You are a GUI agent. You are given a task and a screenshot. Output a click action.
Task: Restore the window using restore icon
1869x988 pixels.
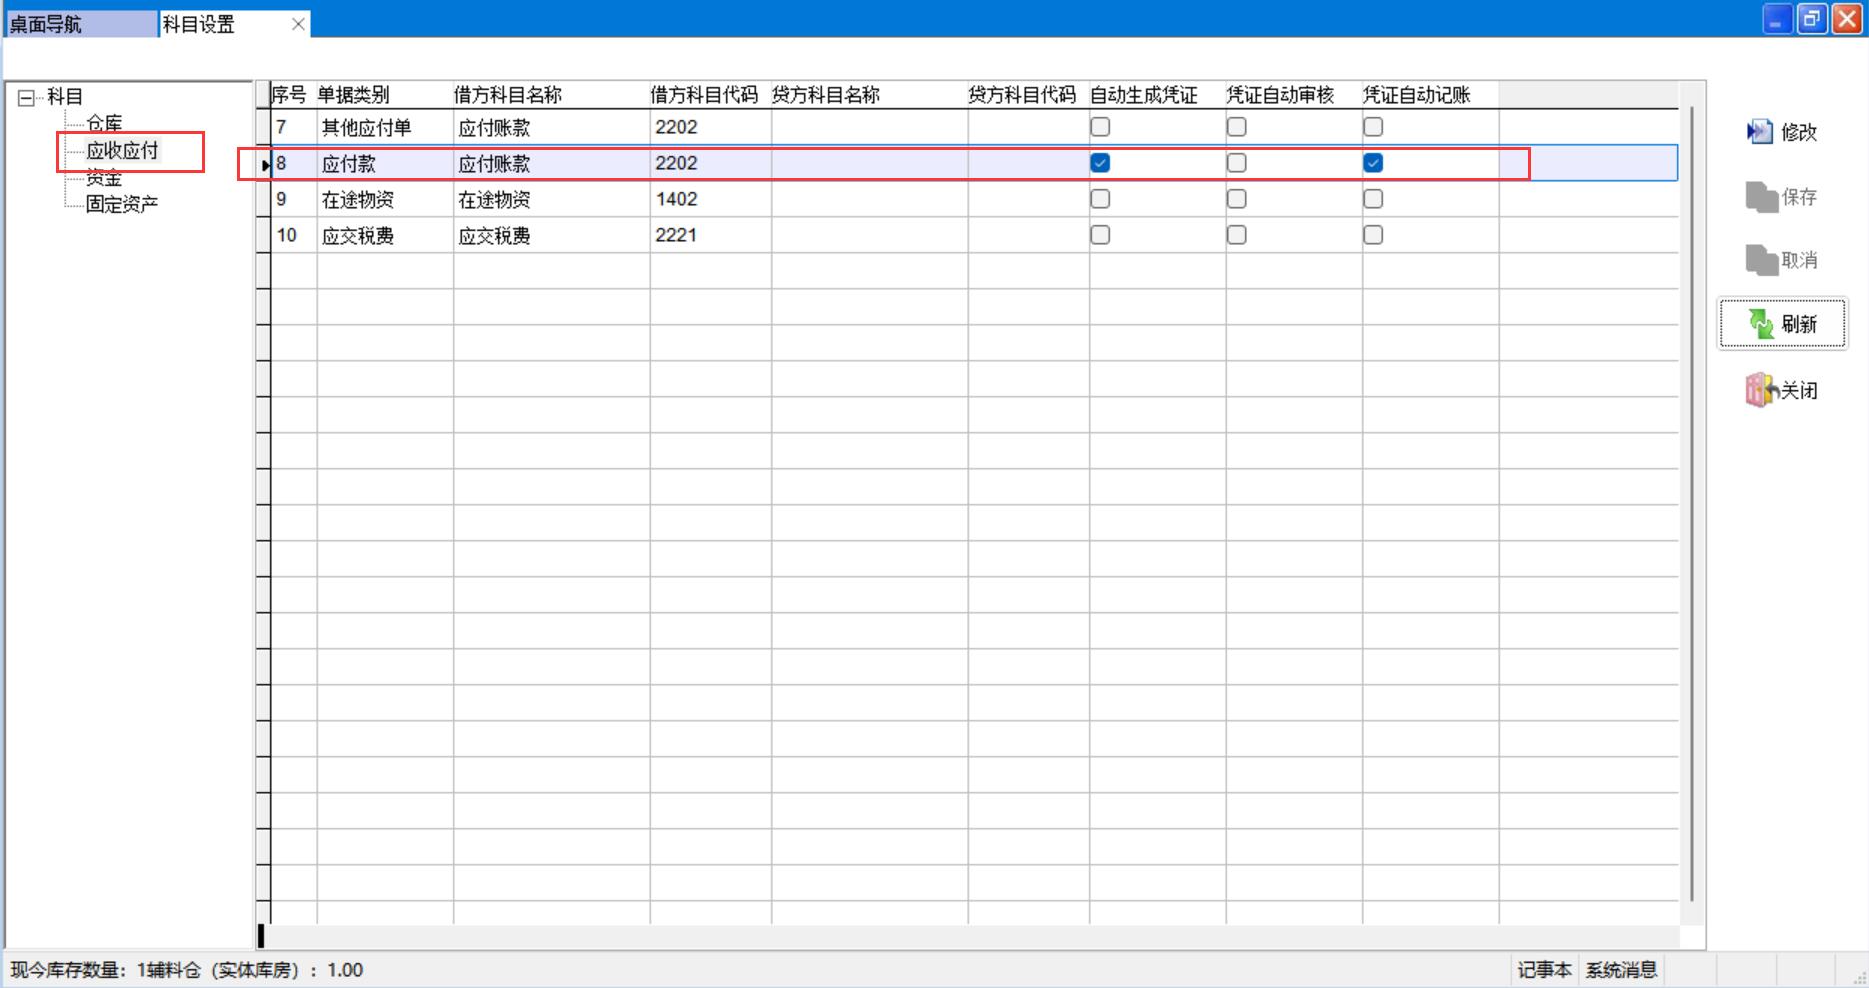click(1811, 19)
